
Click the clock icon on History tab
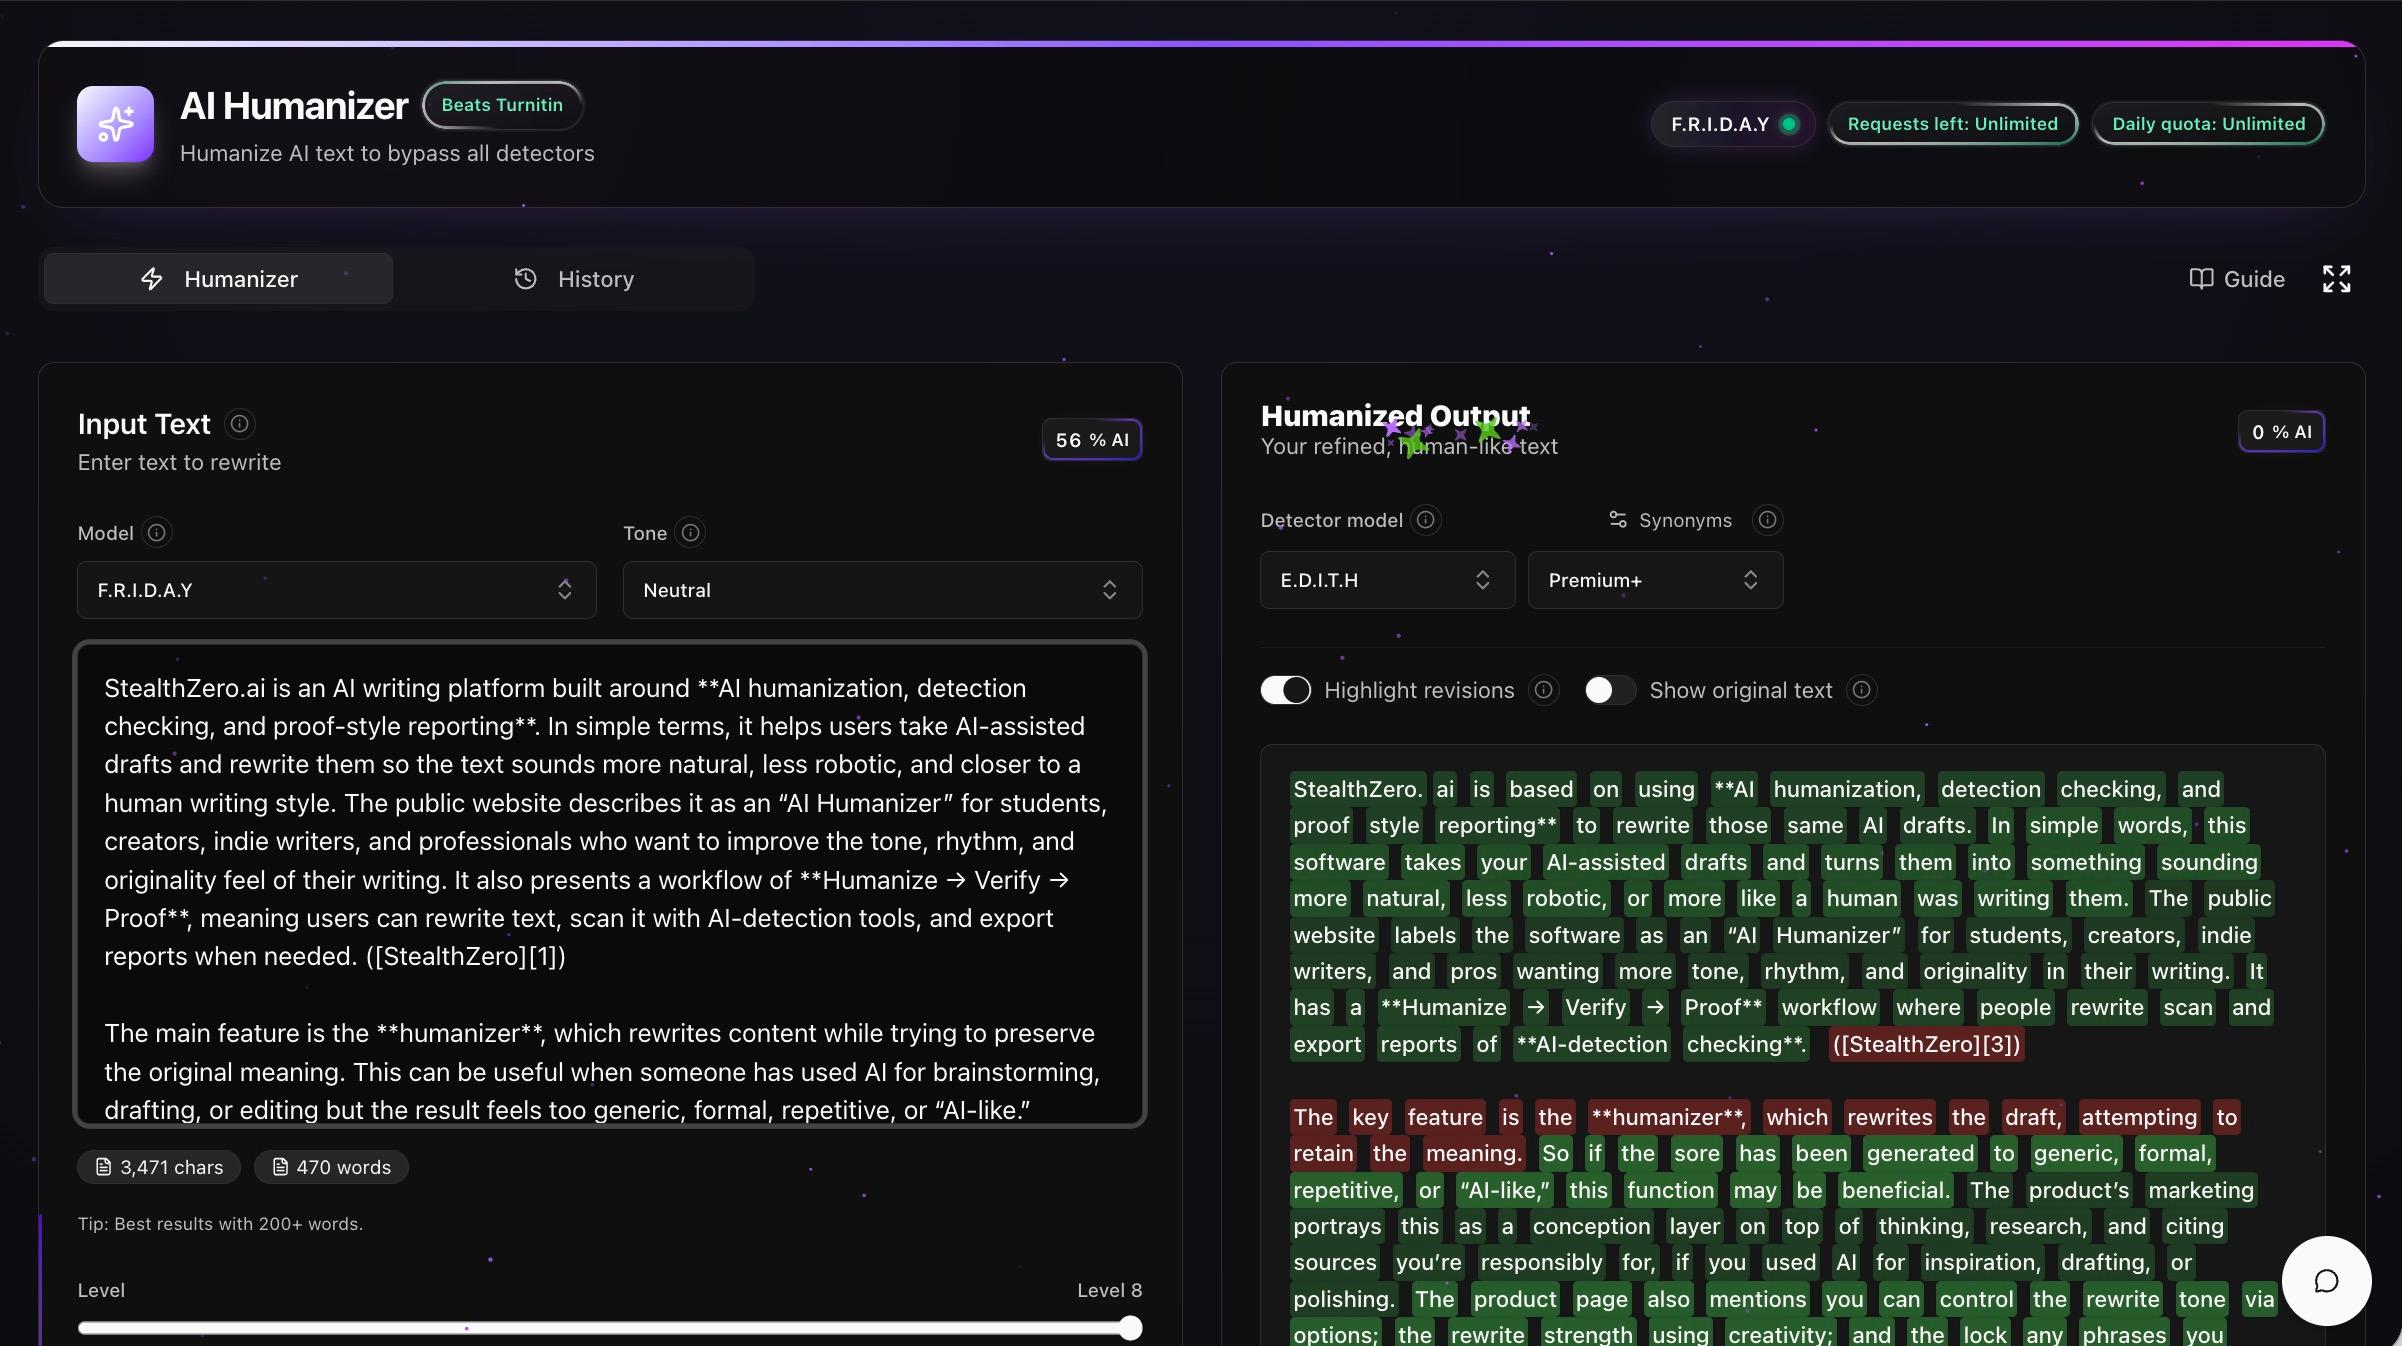[525, 279]
